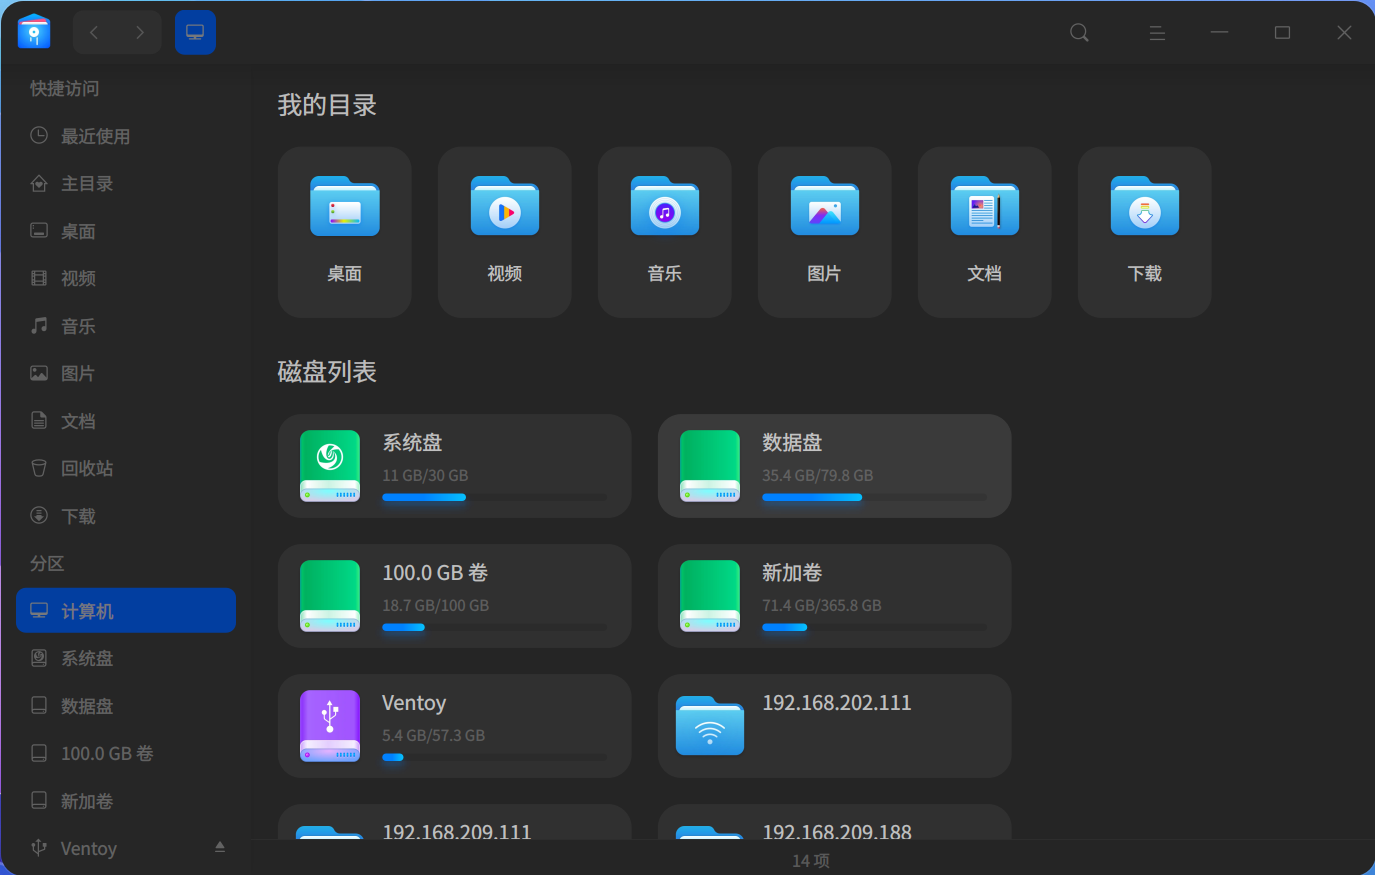The width and height of the screenshot is (1375, 875).
Task: Open 100.0 GB 卷 in the sidebar
Action: tap(126, 754)
